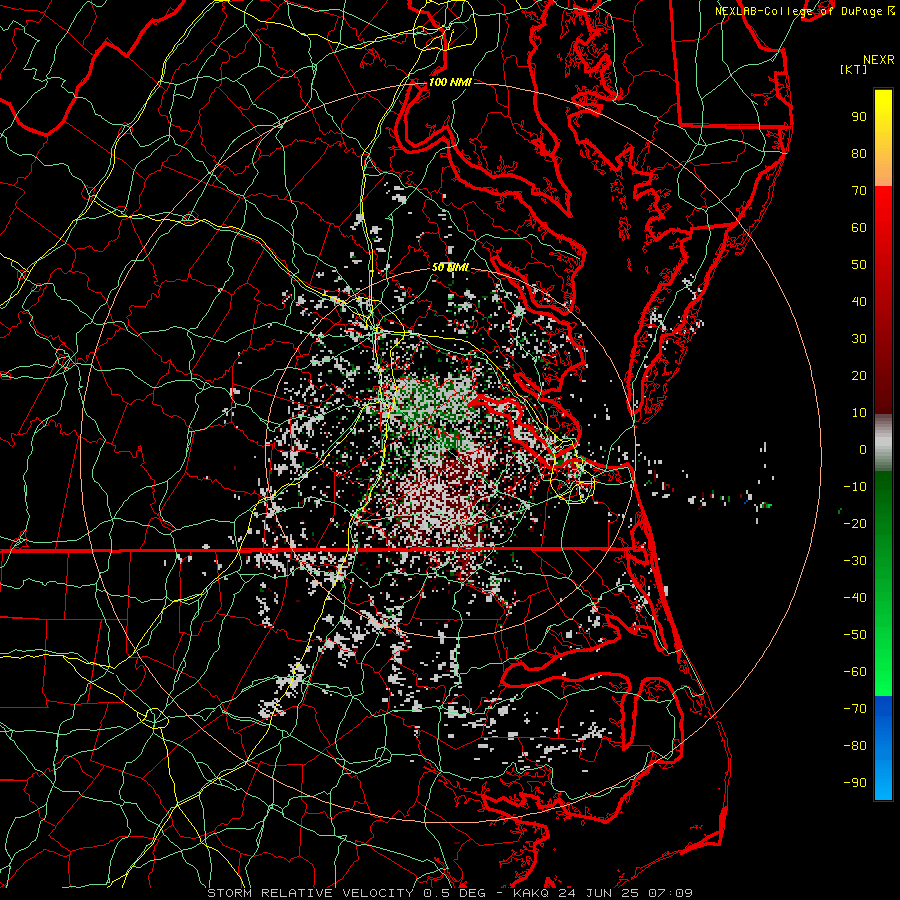Click the -20 value on velocity scale
The height and width of the screenshot is (900, 900).
(855, 524)
